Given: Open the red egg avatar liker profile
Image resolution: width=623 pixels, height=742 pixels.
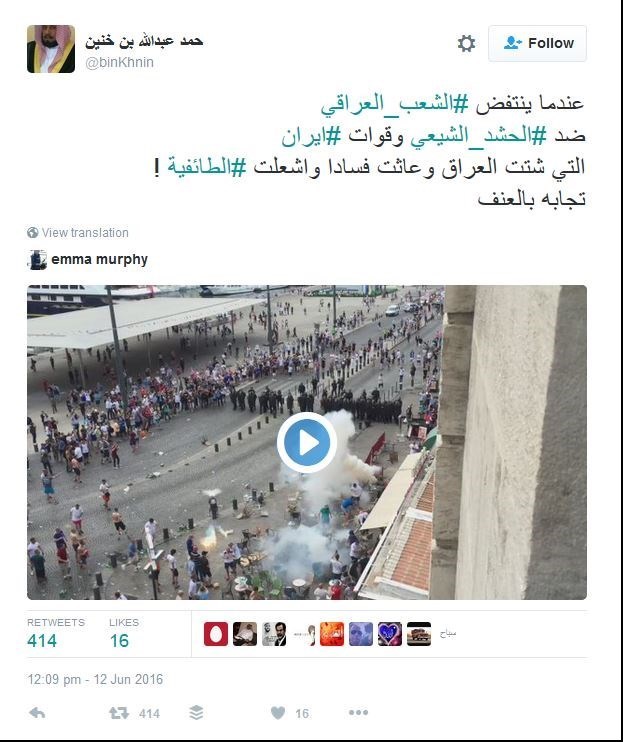Looking at the screenshot, I should tap(216, 634).
